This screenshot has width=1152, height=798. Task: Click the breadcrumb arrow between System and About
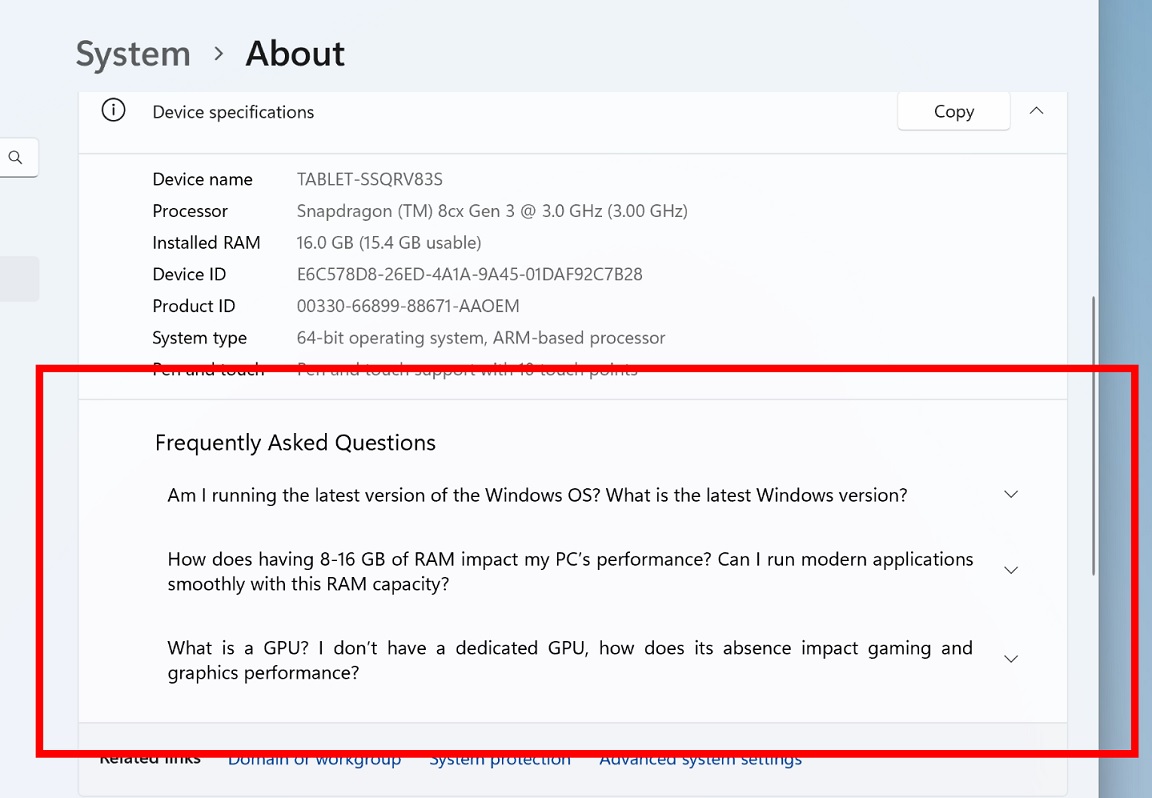[x=218, y=54]
